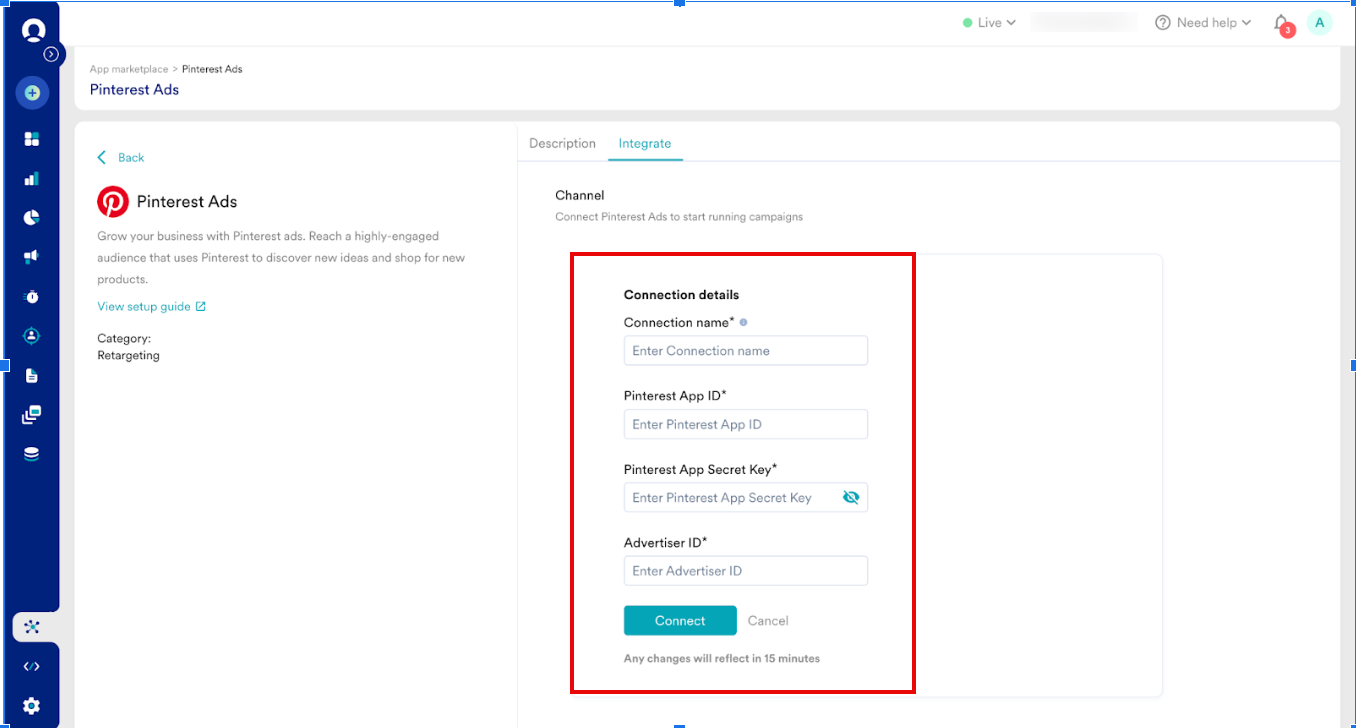Expand the sidebar with the arrow button

(x=51, y=54)
